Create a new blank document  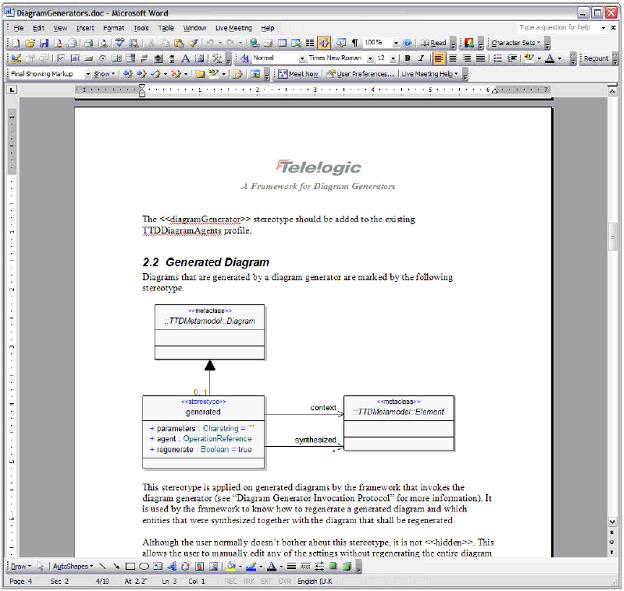16,43
